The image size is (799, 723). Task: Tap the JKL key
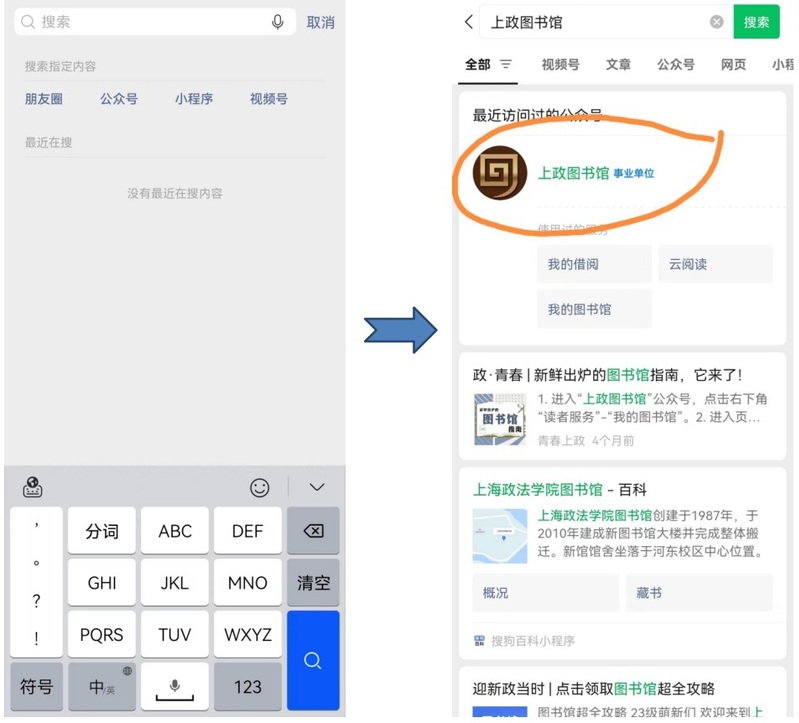[175, 582]
